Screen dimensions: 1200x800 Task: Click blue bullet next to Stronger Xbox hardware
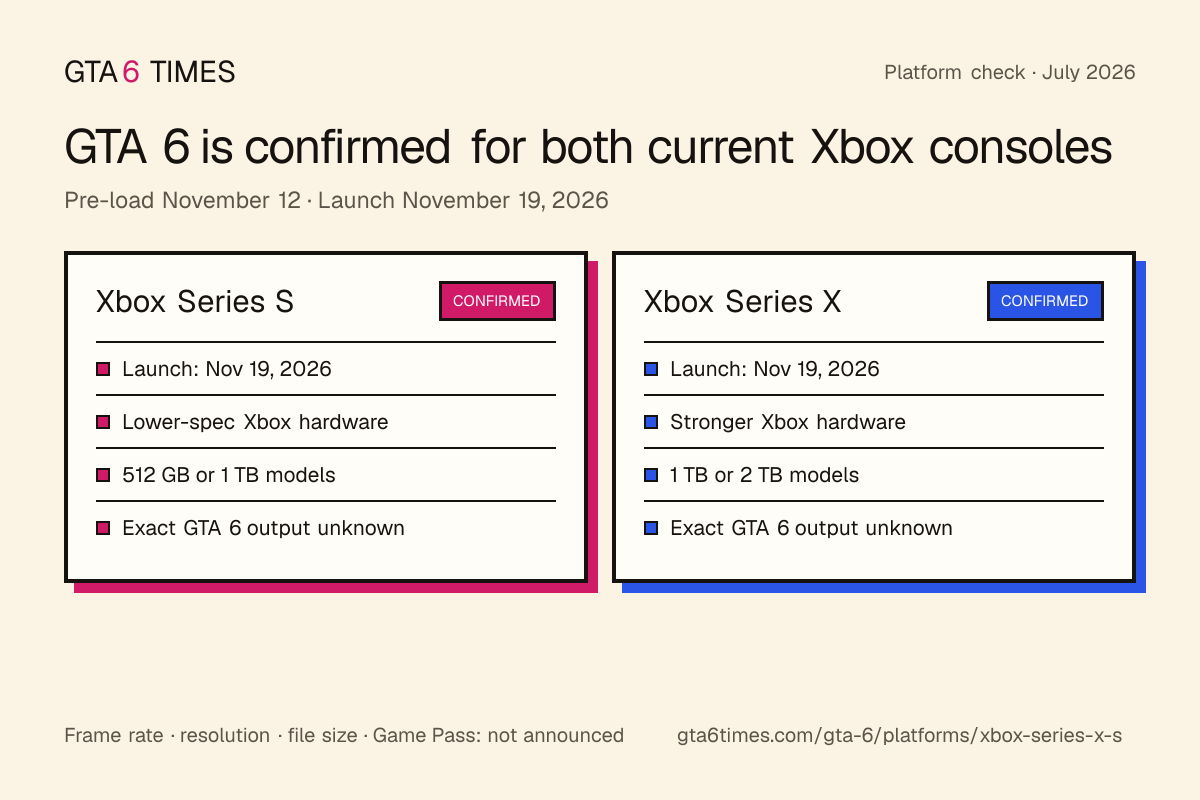[x=650, y=422]
